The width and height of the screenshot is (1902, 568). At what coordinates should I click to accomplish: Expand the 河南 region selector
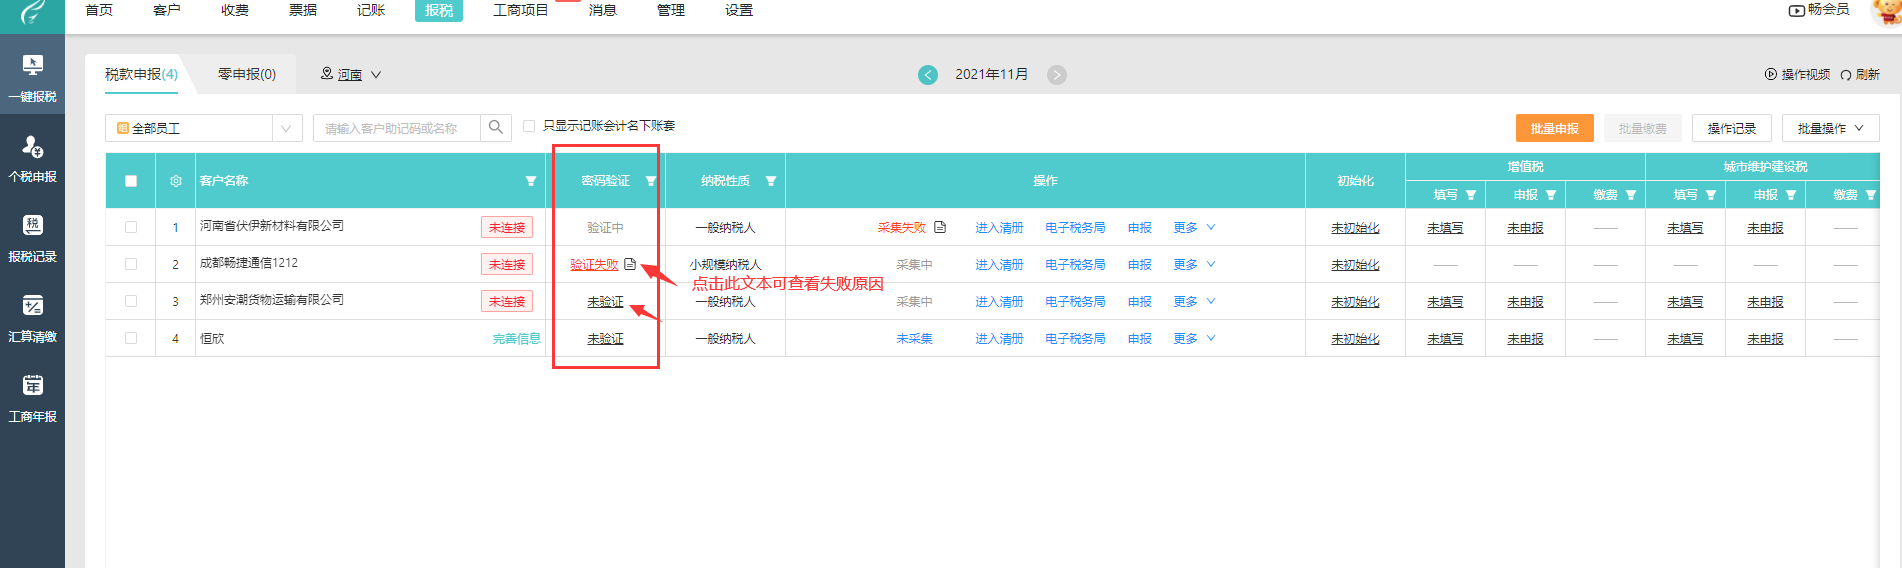[x=376, y=75]
